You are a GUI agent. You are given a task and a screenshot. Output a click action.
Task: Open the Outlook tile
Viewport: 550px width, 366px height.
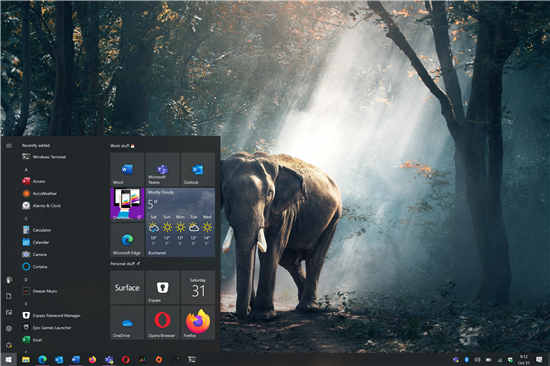[x=198, y=169]
